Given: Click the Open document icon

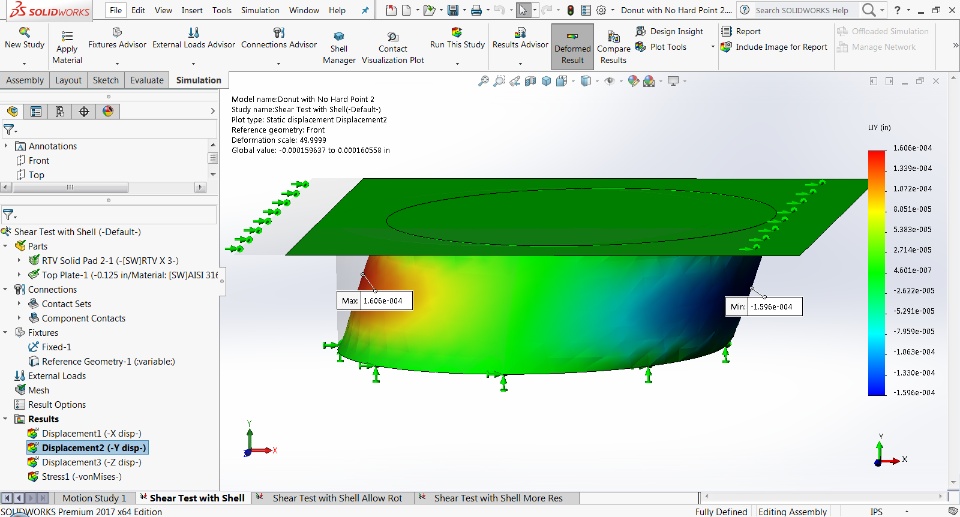Looking at the screenshot, I should (x=429, y=10).
